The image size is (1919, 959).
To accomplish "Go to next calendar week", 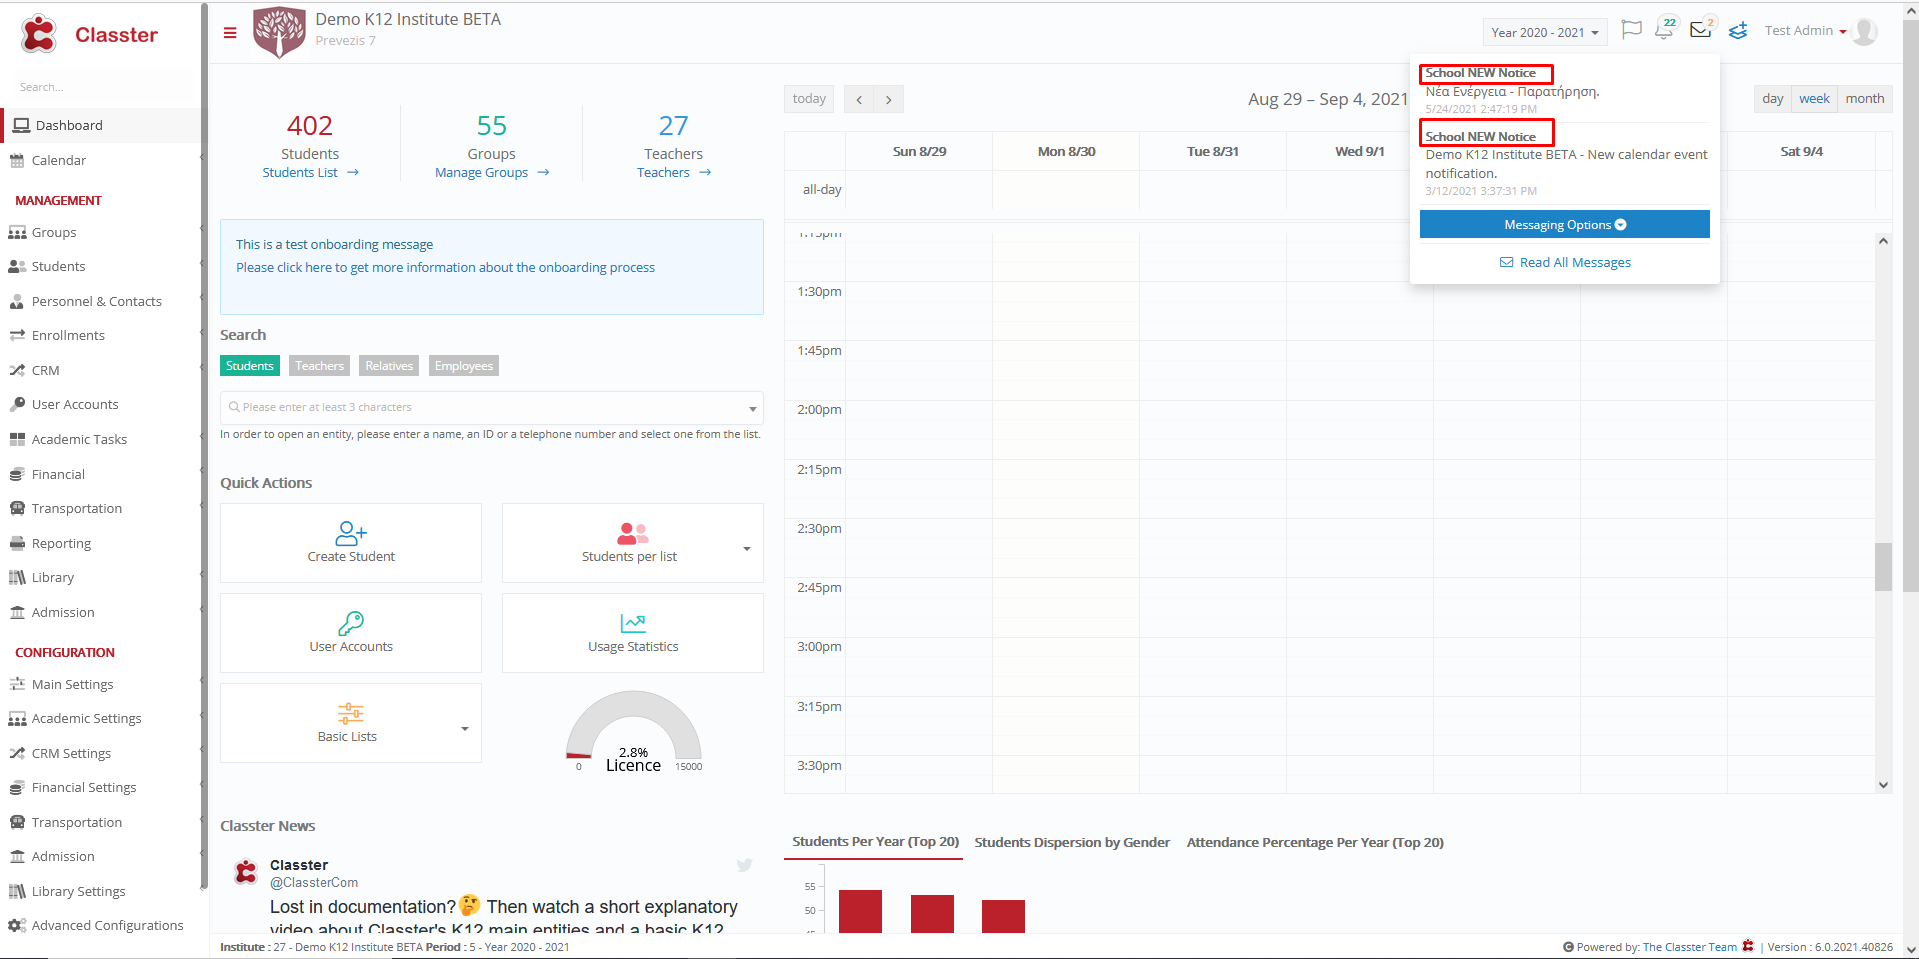I will [888, 99].
